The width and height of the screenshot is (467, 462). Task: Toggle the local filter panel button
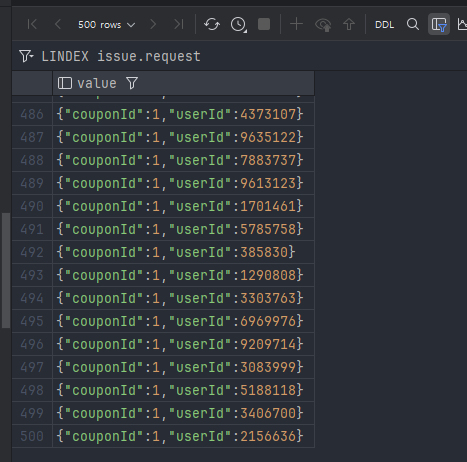coord(439,24)
